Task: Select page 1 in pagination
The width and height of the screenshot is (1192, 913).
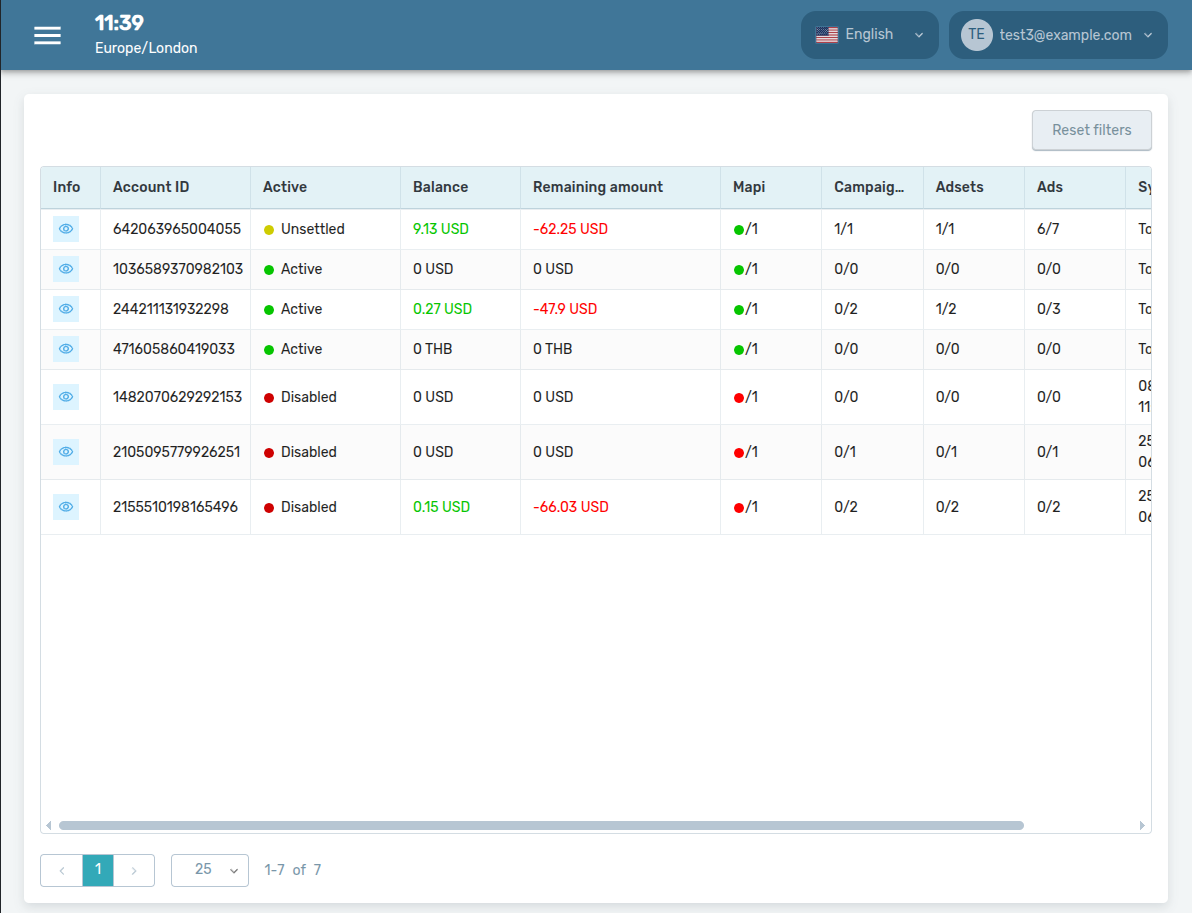Action: [98, 870]
